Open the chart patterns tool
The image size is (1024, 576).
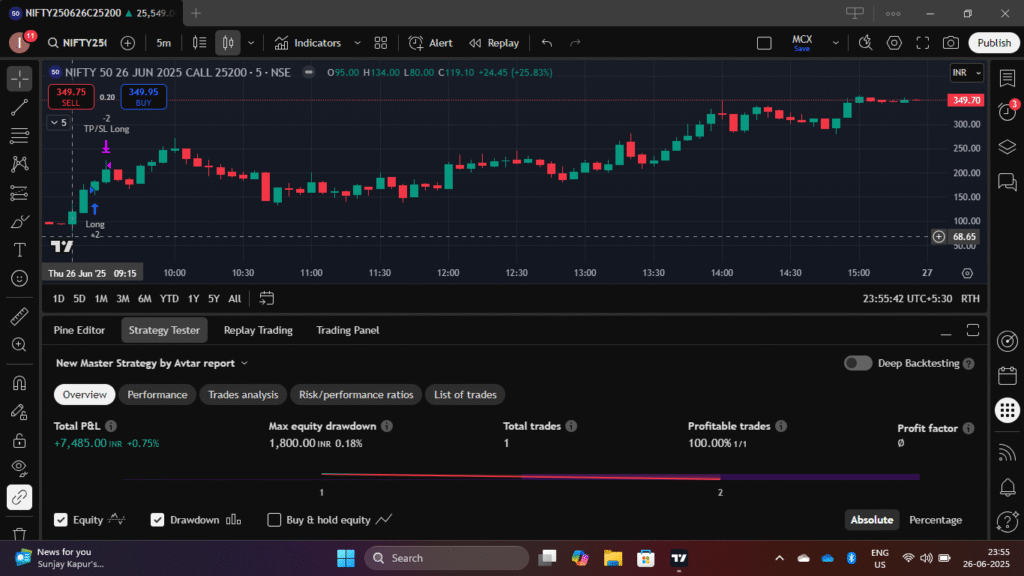point(20,164)
